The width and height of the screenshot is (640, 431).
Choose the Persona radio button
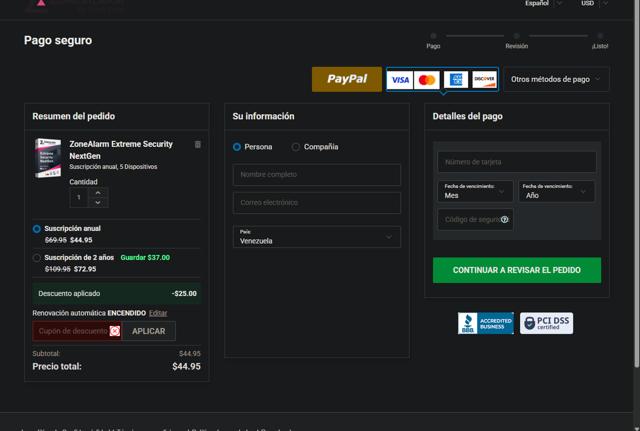tap(237, 147)
